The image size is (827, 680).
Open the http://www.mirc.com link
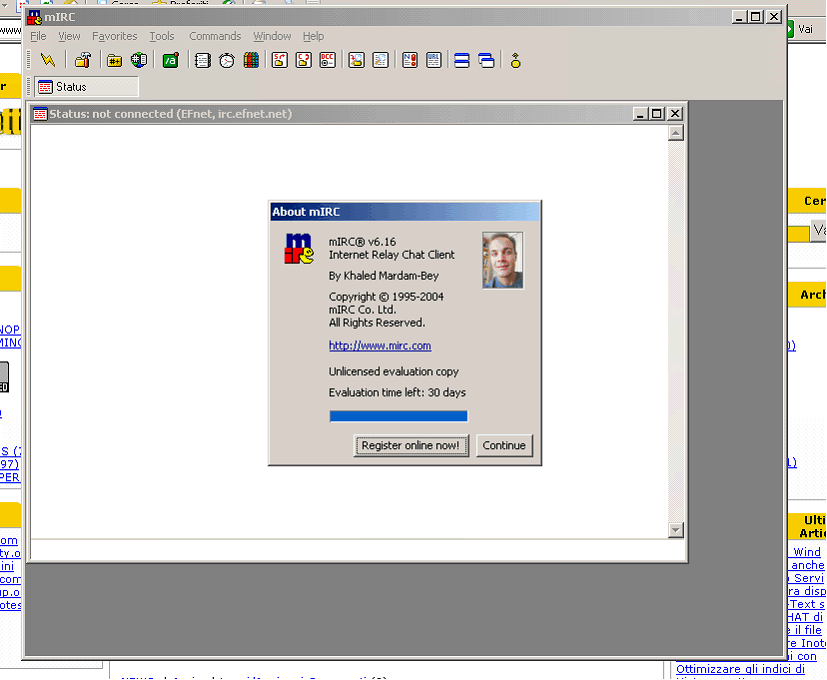click(x=380, y=346)
